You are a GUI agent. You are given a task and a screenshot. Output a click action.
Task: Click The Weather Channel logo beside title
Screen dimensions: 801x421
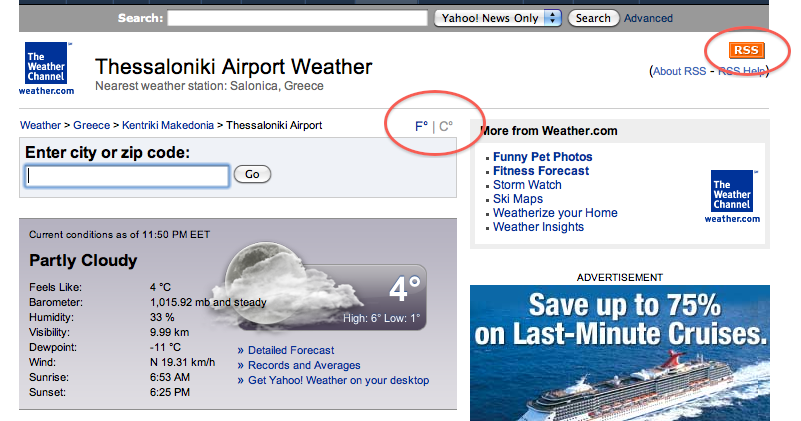click(x=46, y=68)
